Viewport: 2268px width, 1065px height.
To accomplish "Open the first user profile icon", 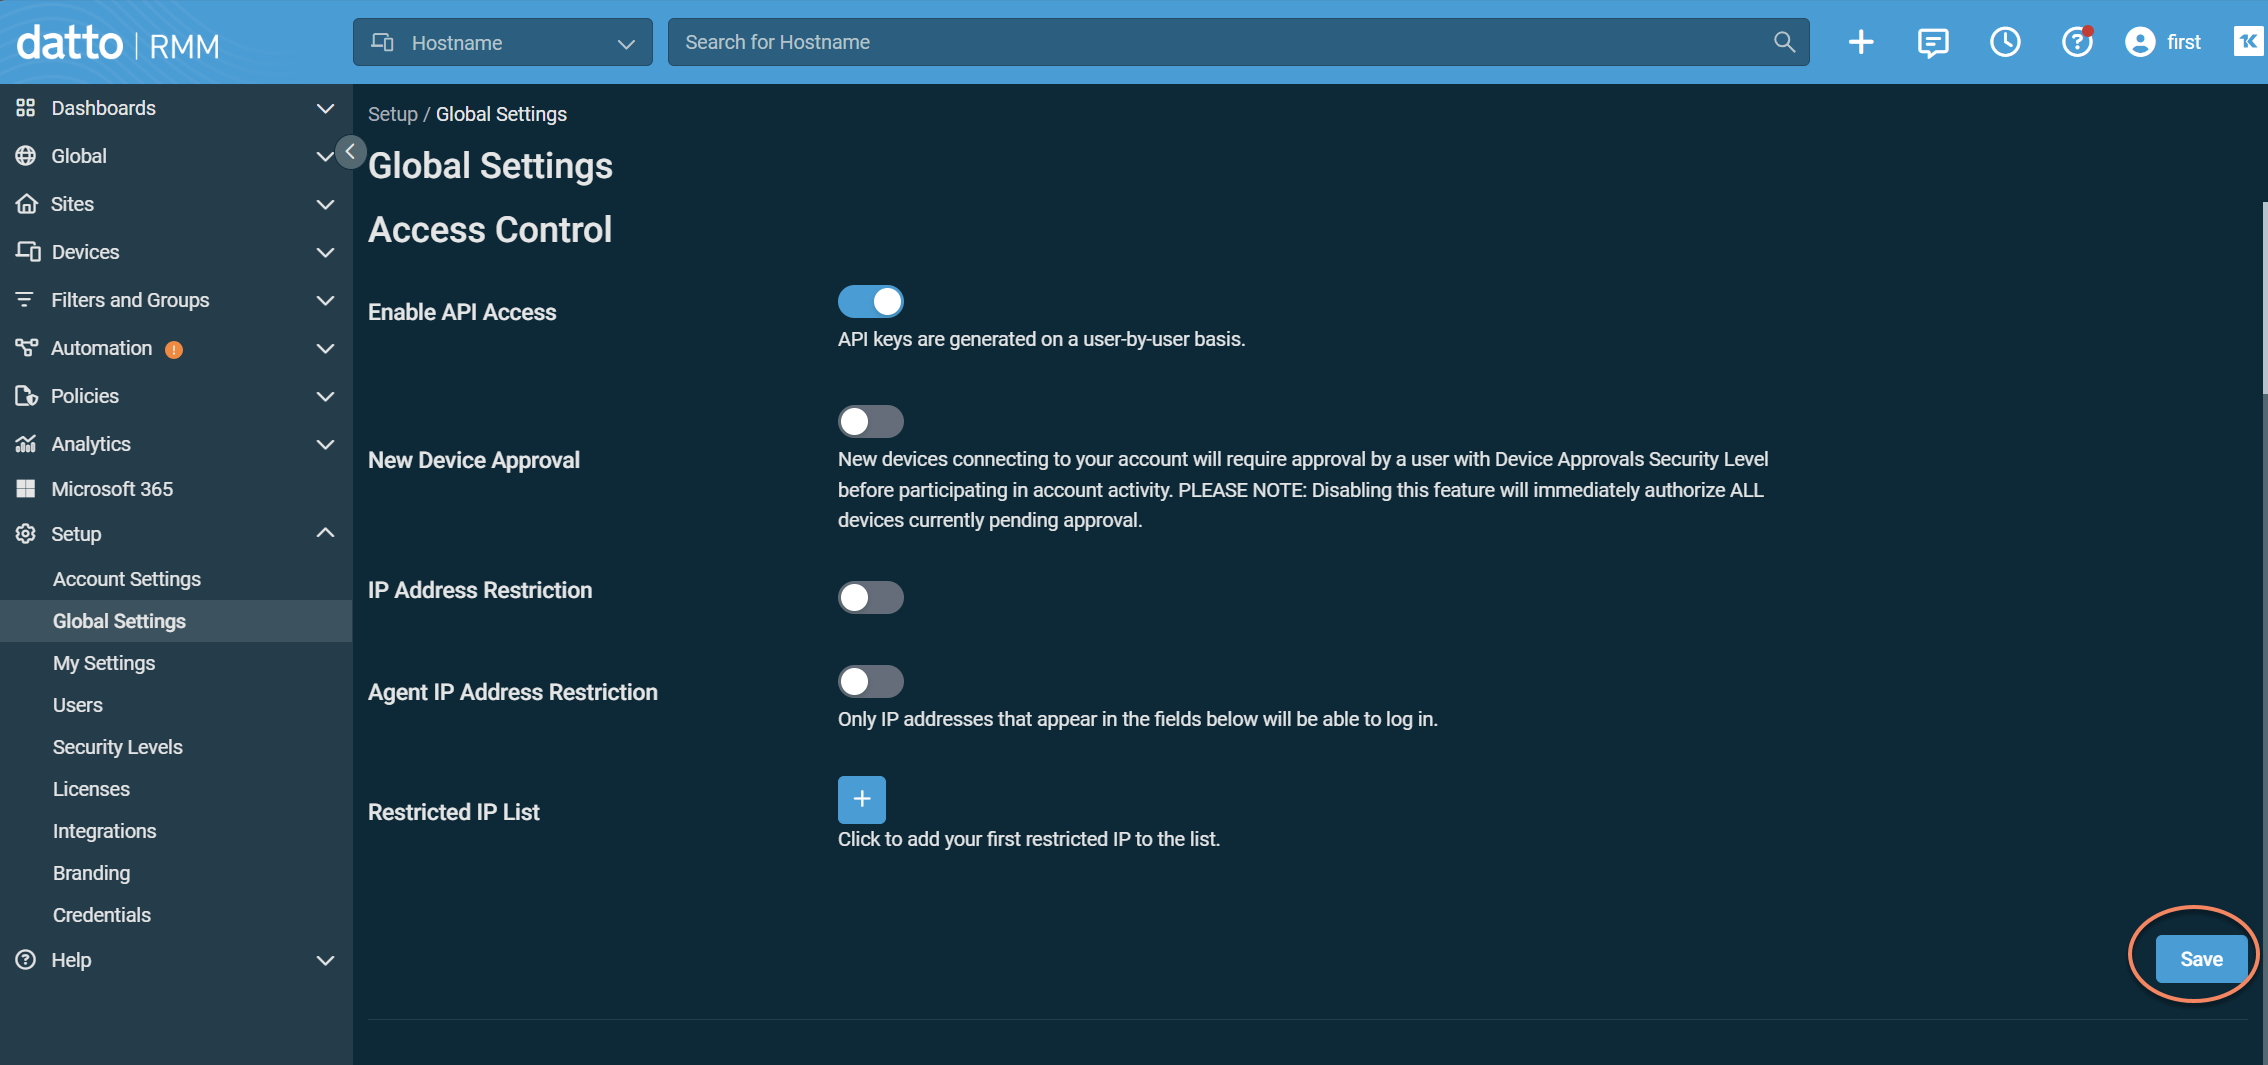I will pos(2139,42).
